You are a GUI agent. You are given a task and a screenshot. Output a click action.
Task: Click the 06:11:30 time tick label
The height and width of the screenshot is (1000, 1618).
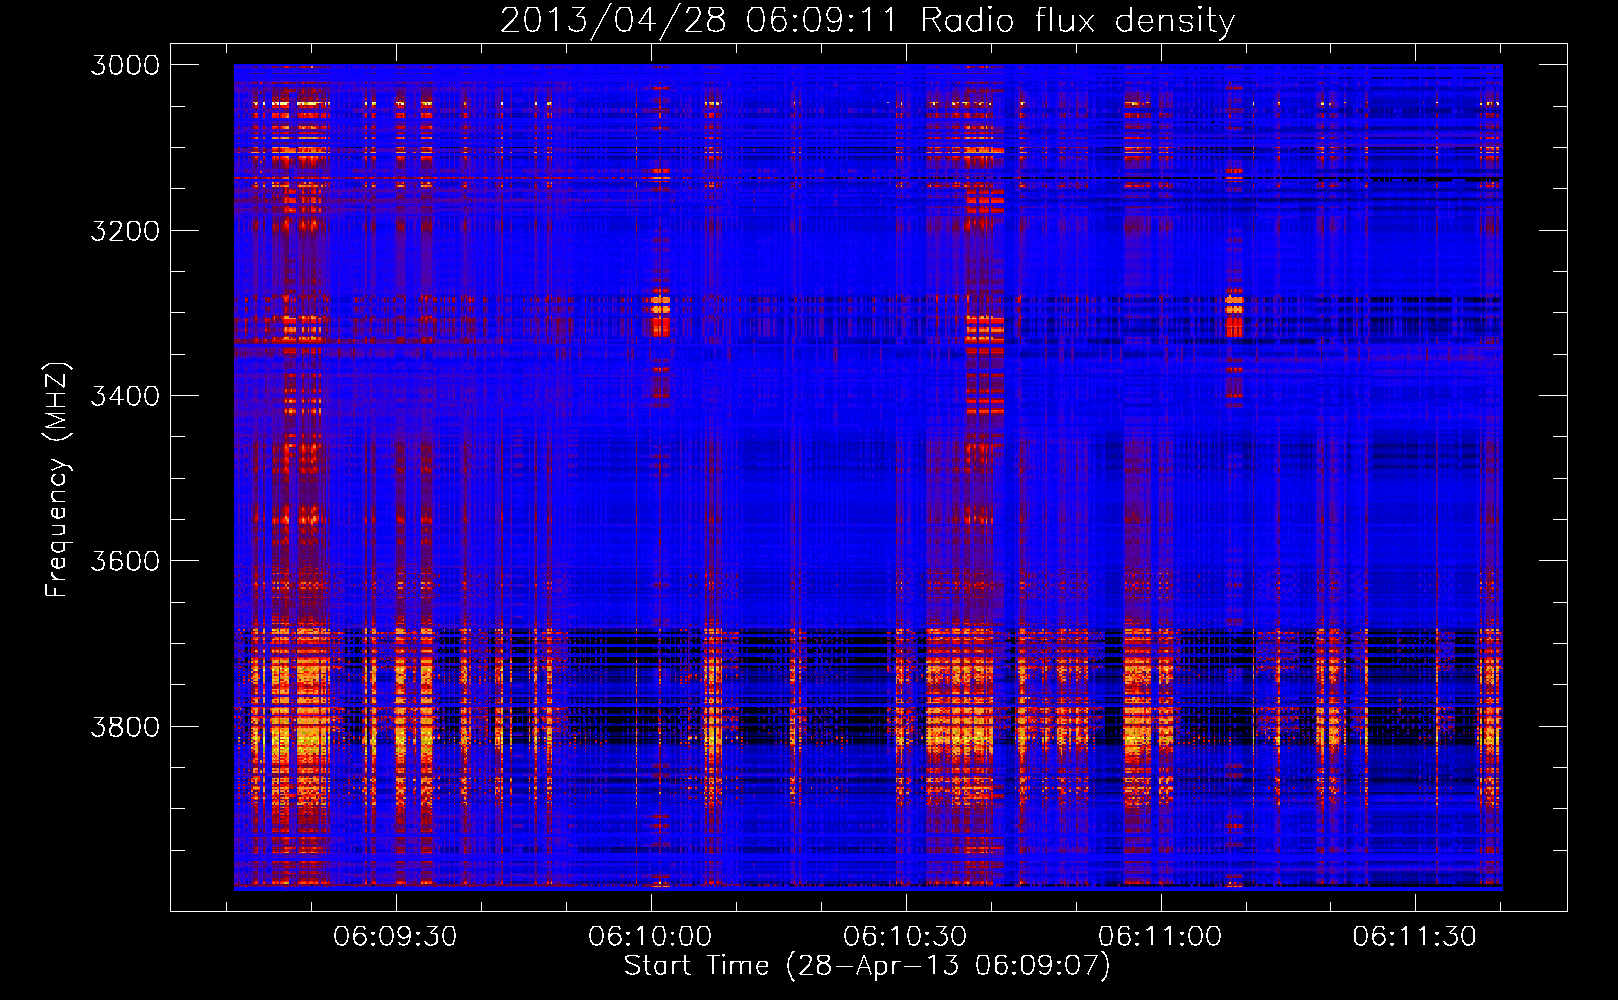[x=1415, y=936]
